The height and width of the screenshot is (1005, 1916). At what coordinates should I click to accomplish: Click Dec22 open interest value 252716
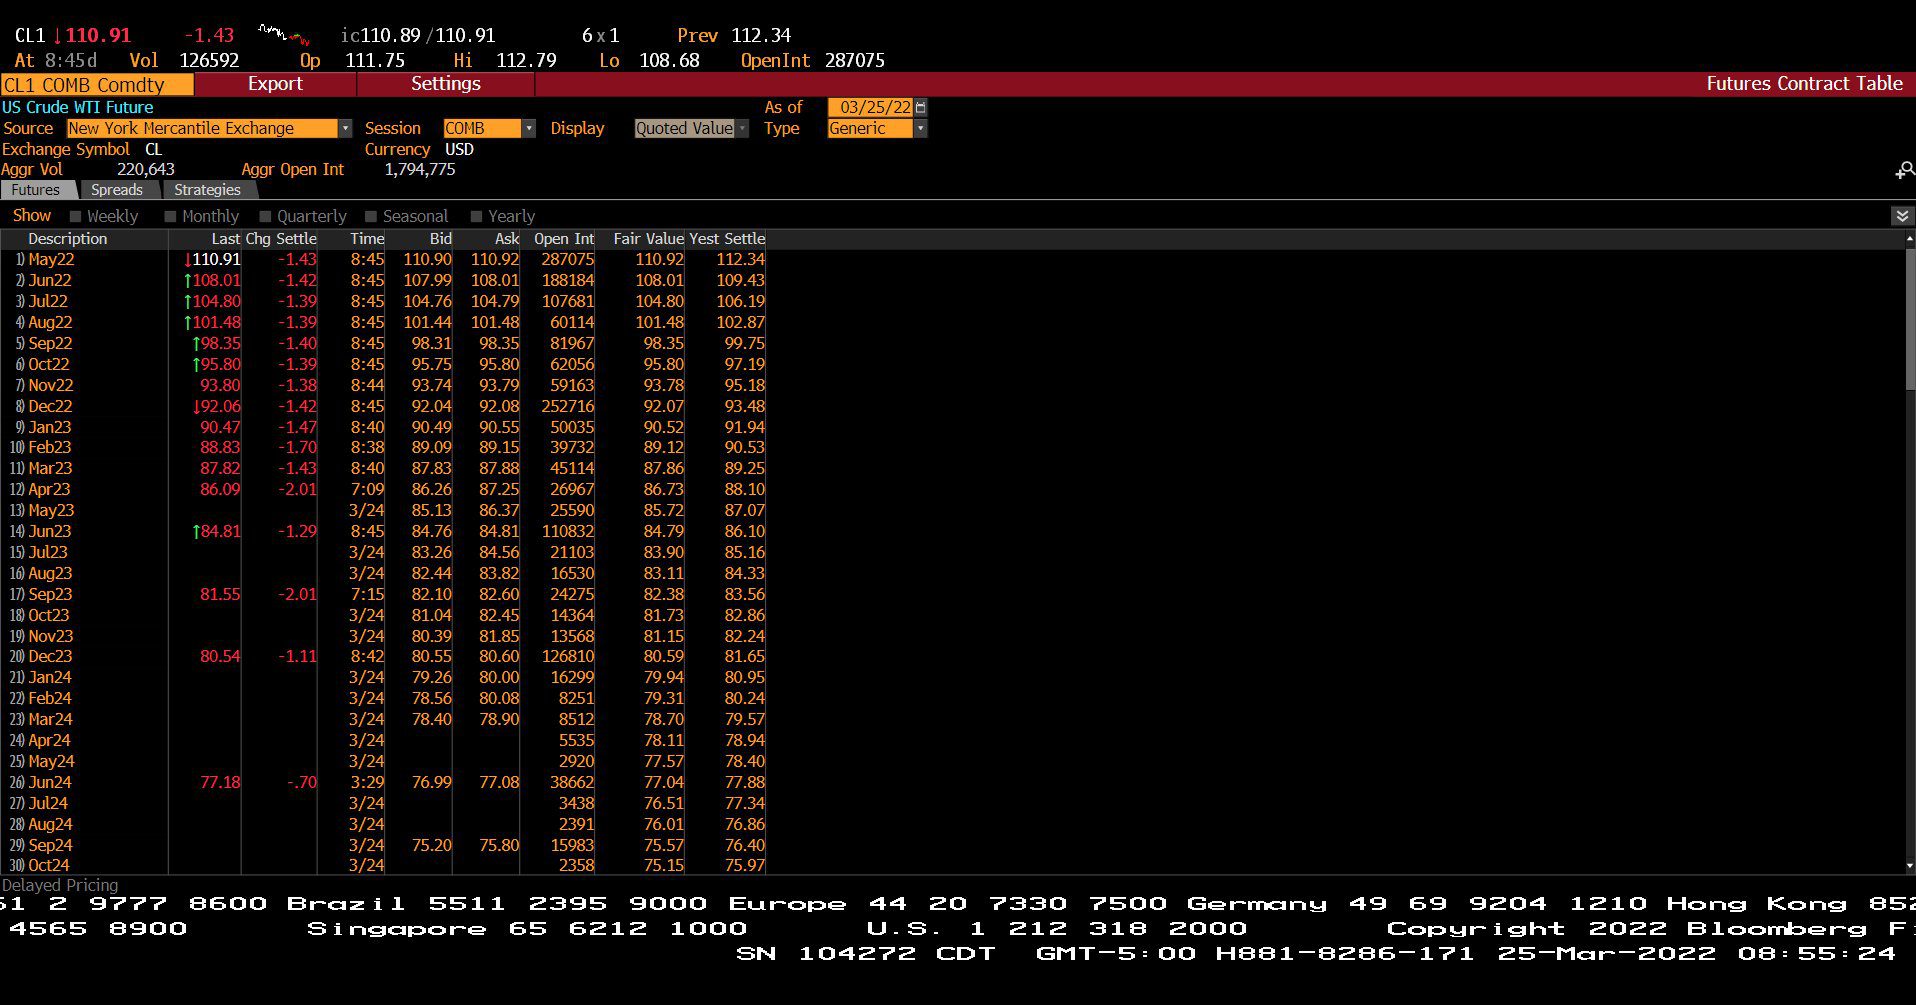pyautogui.click(x=567, y=406)
